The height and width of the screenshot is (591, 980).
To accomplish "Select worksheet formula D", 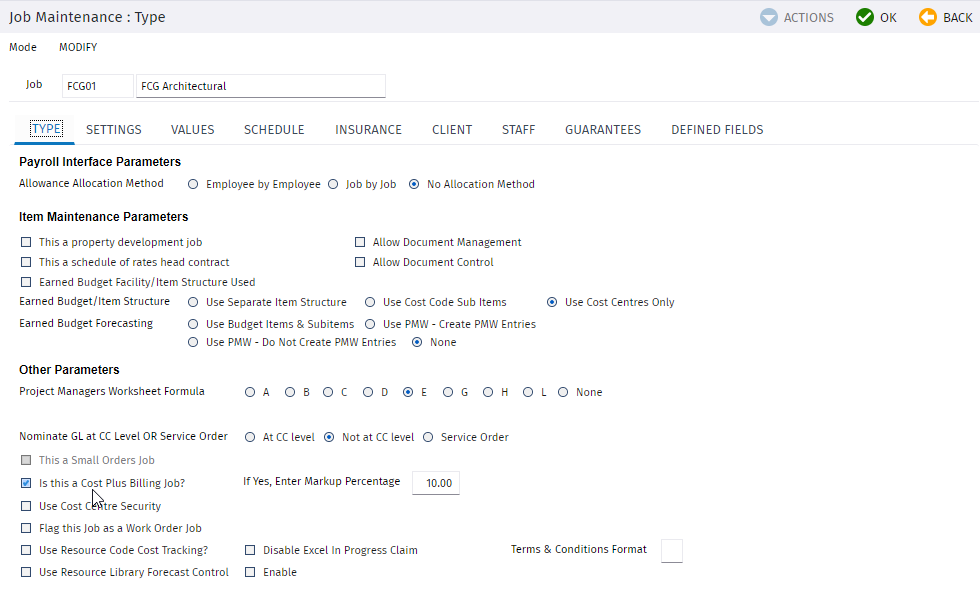I will pos(368,392).
